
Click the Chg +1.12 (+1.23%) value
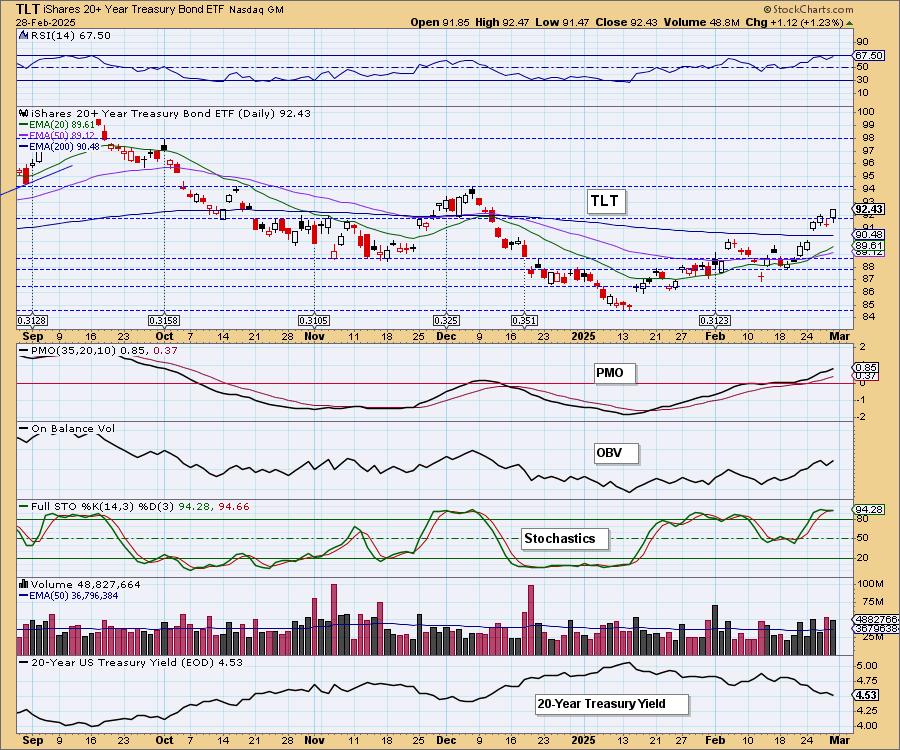[x=794, y=22]
